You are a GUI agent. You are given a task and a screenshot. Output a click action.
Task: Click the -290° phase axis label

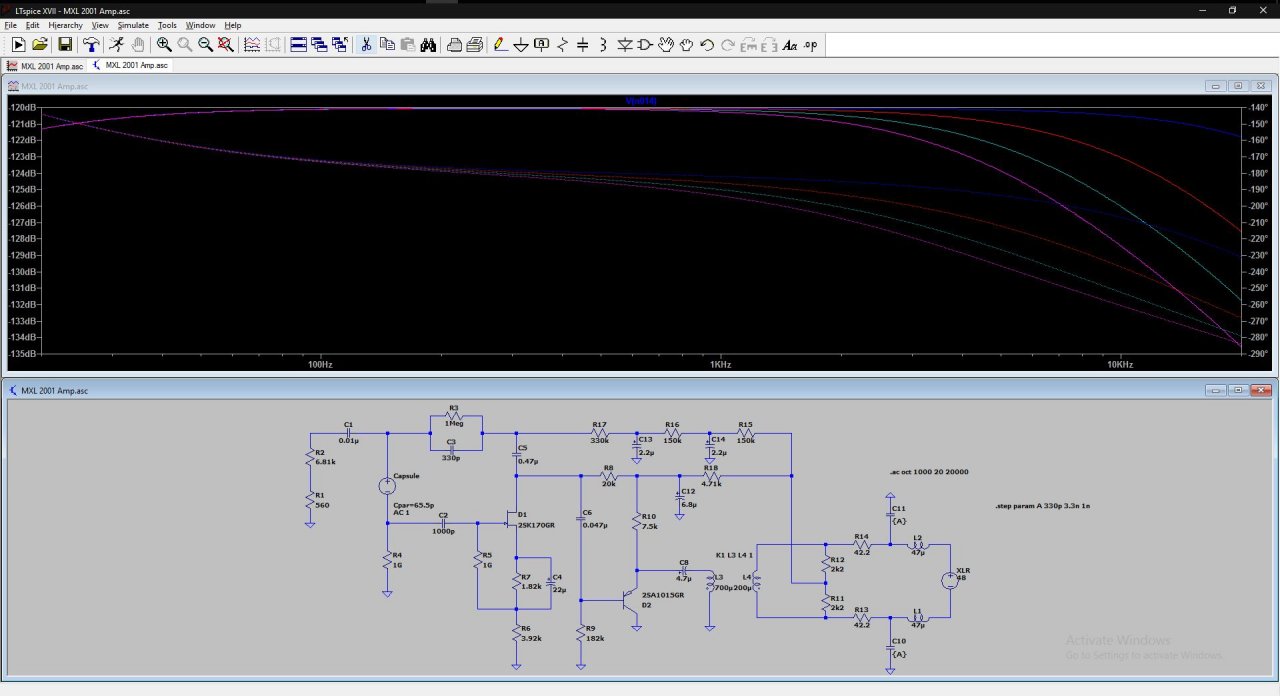point(1258,354)
